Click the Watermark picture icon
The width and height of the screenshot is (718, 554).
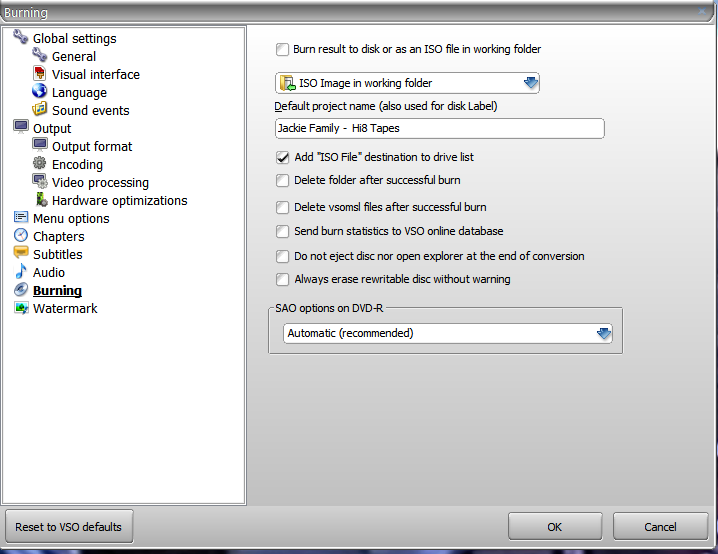tap(21, 308)
